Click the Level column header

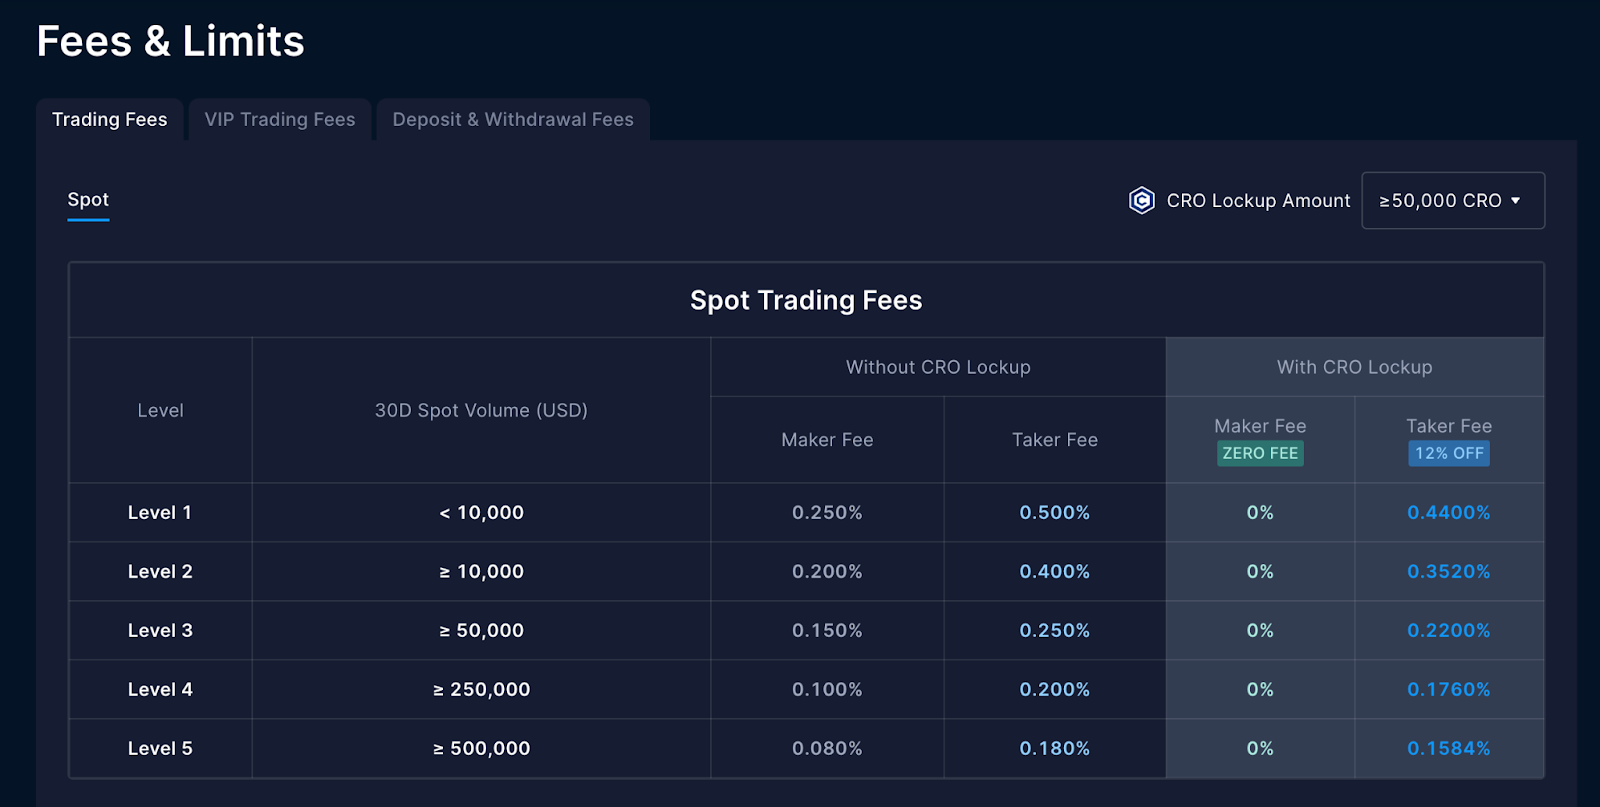[160, 410]
